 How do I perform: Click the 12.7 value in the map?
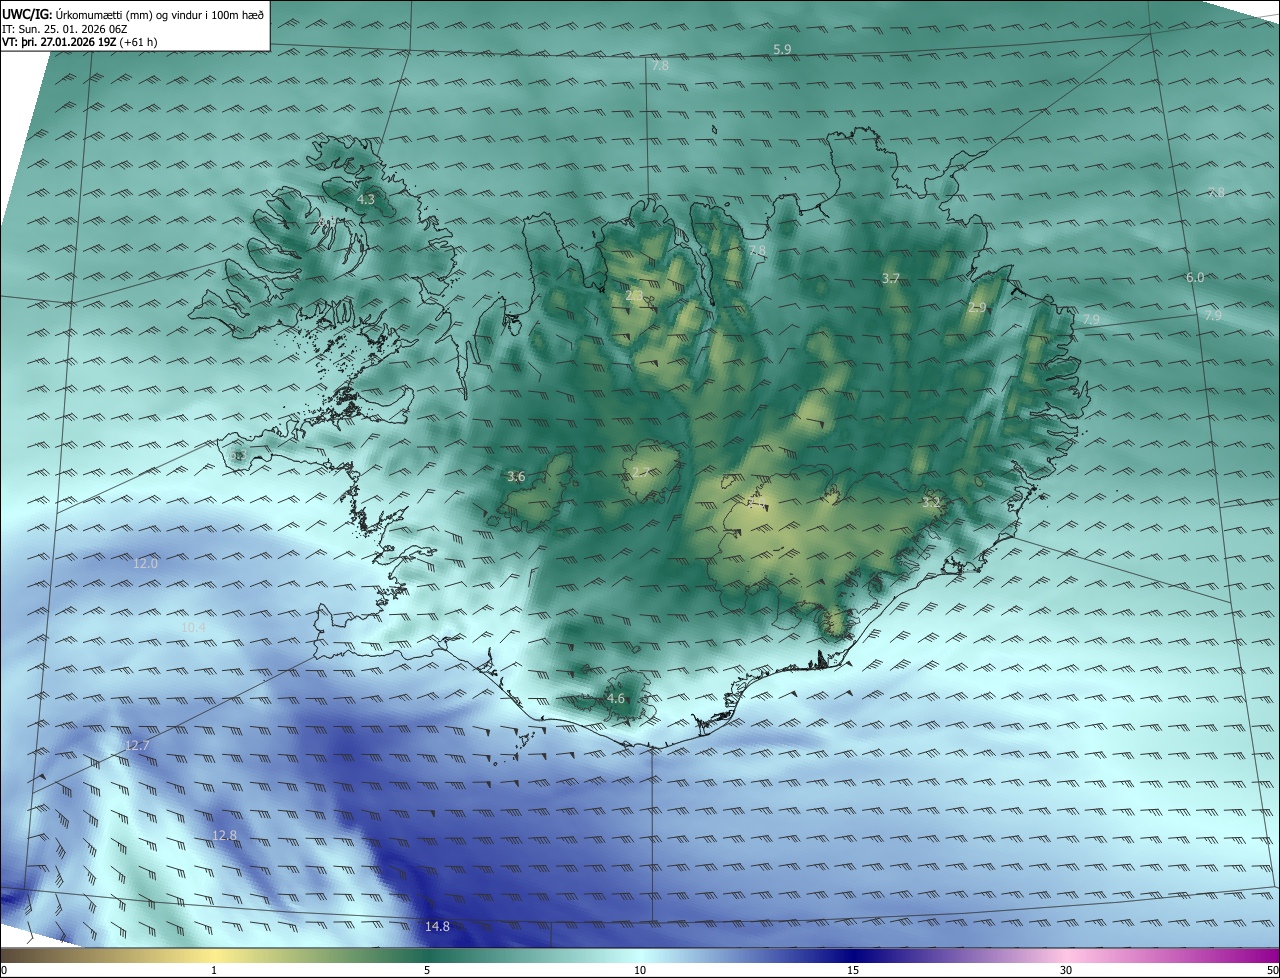137,746
